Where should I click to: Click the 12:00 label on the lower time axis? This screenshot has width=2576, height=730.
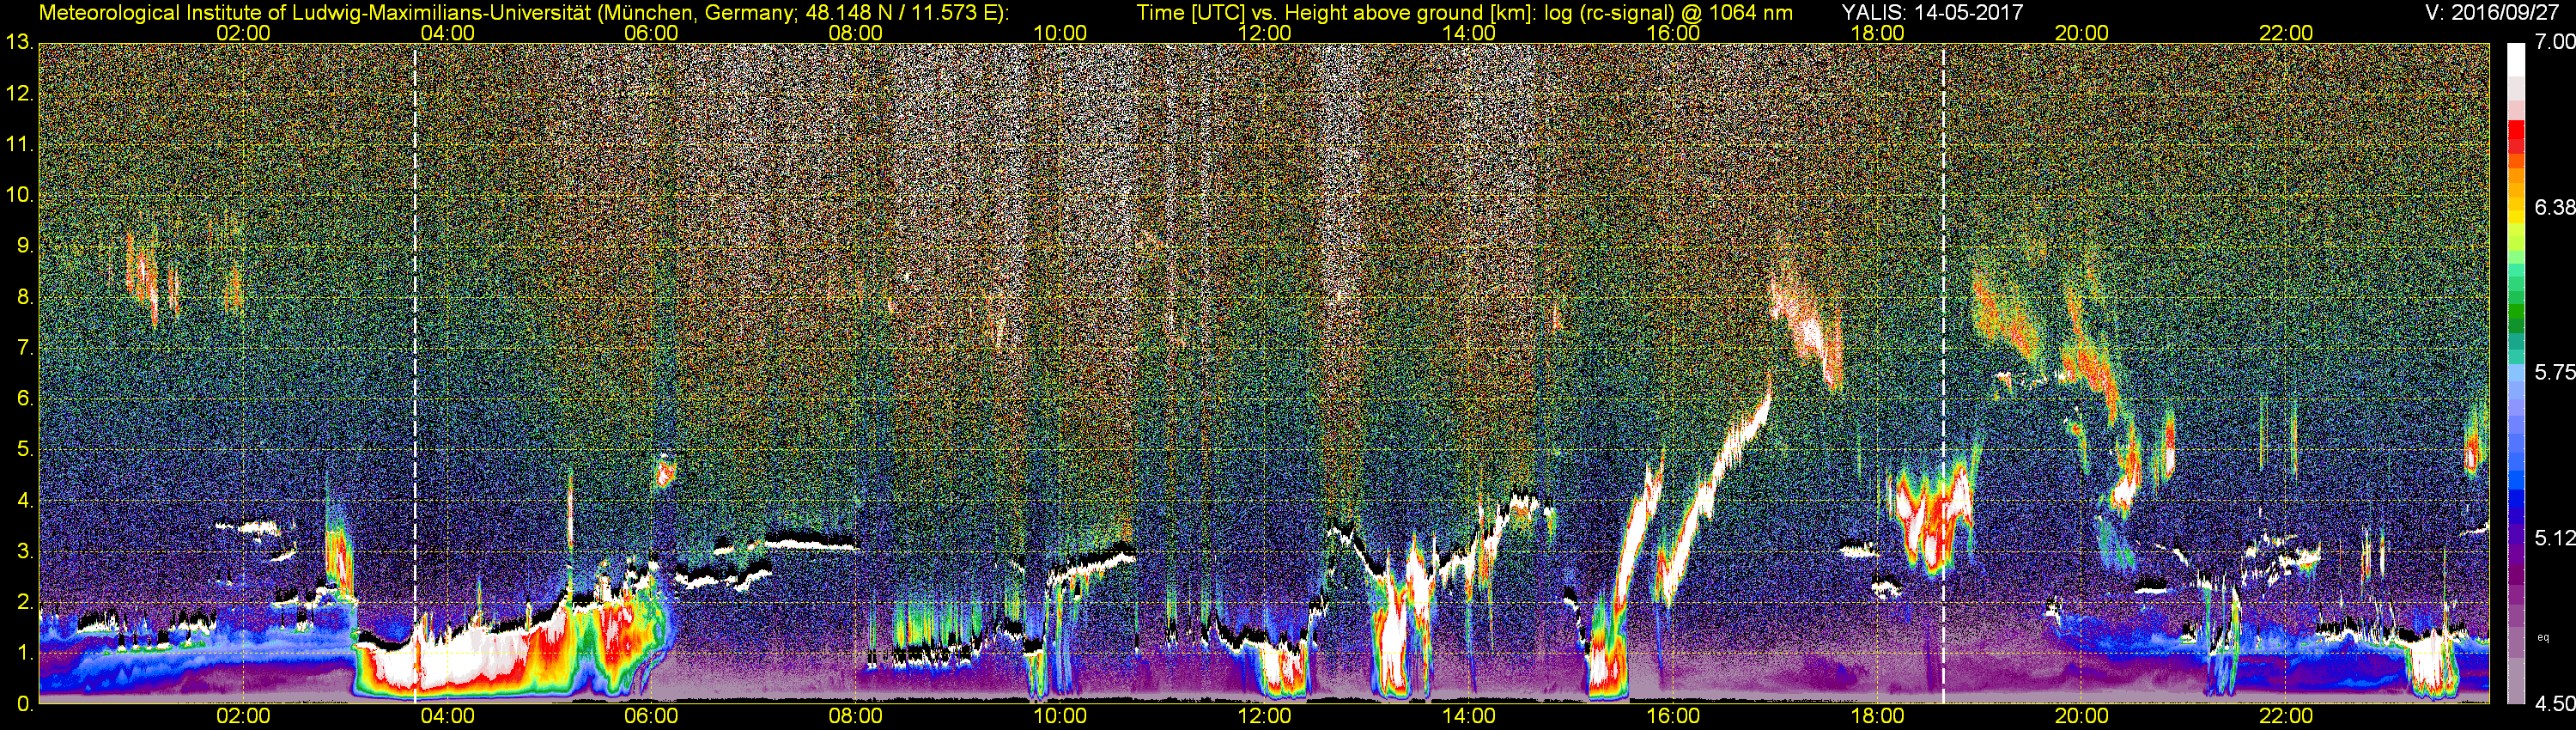(x=1264, y=716)
